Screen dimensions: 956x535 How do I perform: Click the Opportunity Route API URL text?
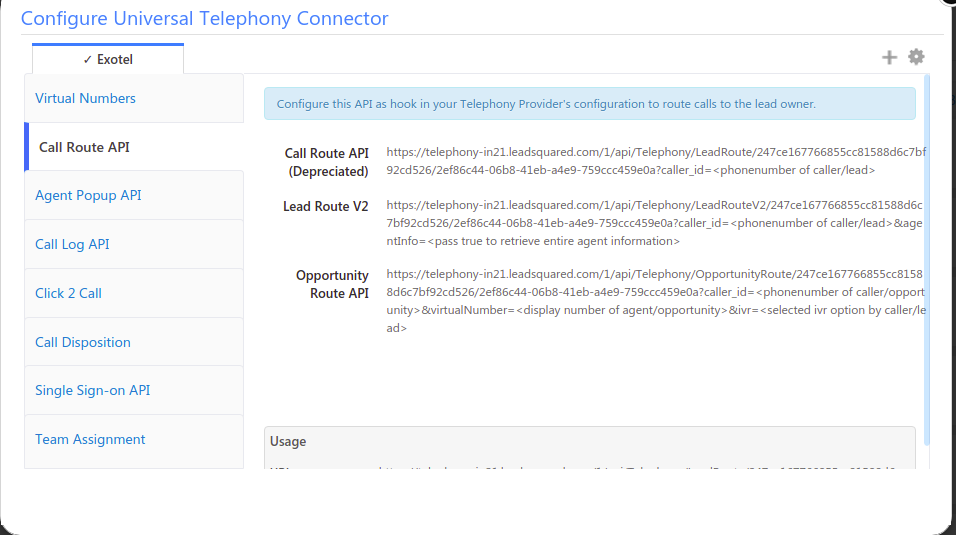point(656,301)
